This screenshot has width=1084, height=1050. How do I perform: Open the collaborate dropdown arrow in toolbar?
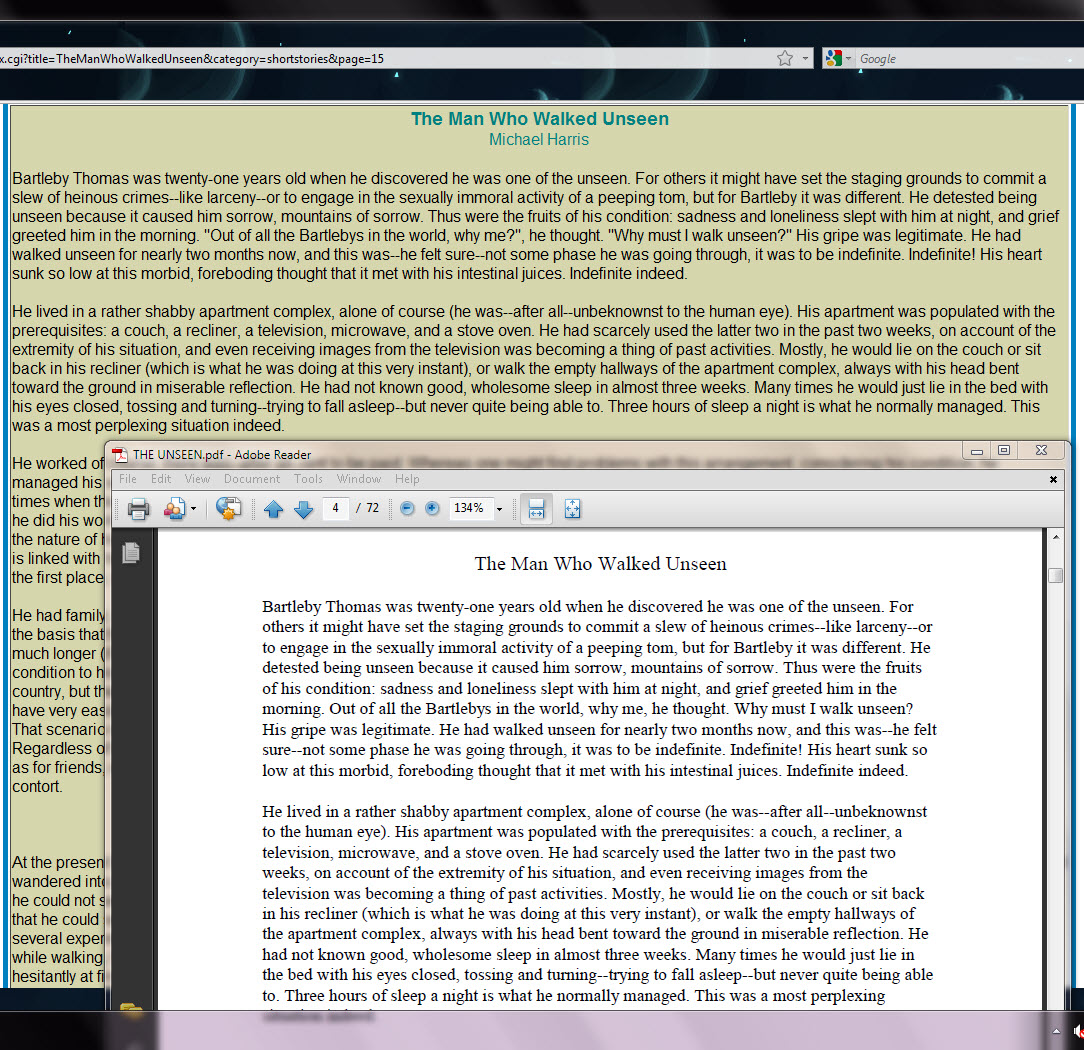194,509
